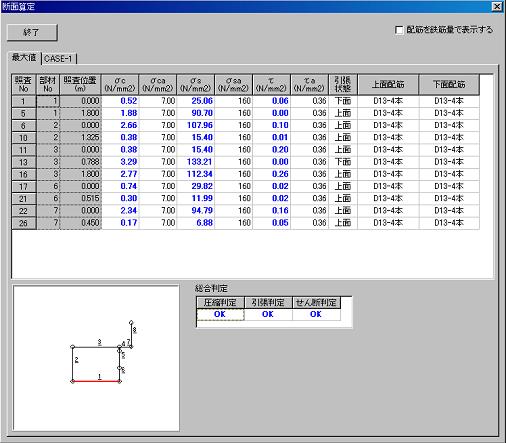Click the 終了 button

pyautogui.click(x=32, y=32)
